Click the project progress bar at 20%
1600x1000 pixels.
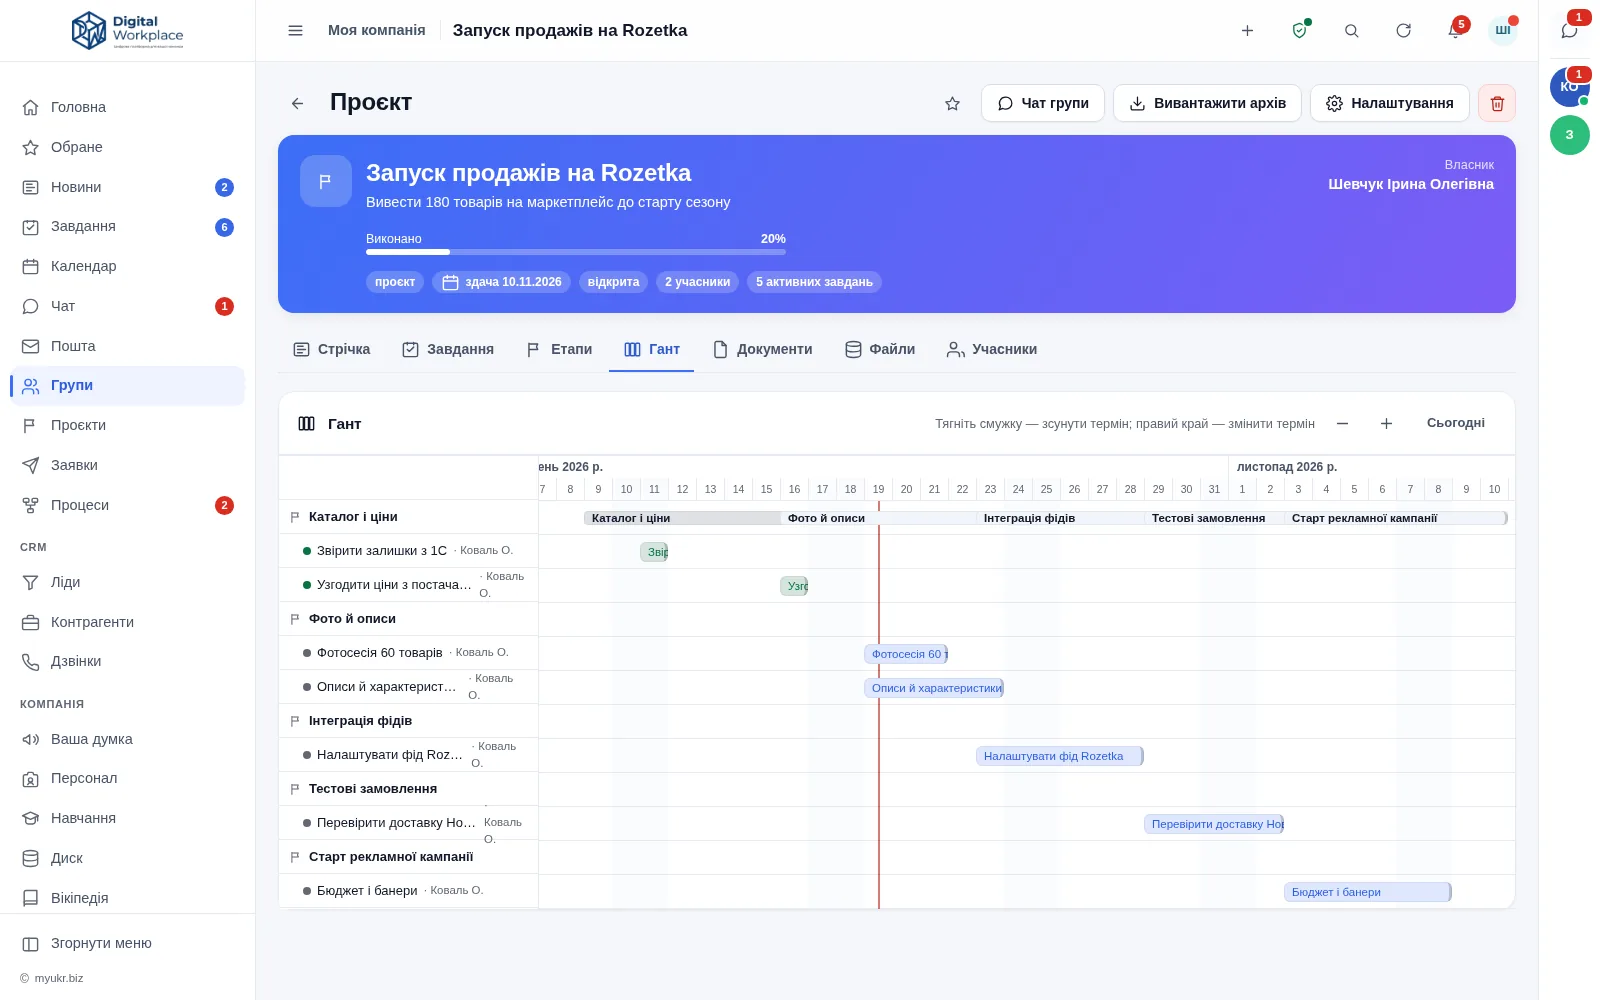[576, 252]
